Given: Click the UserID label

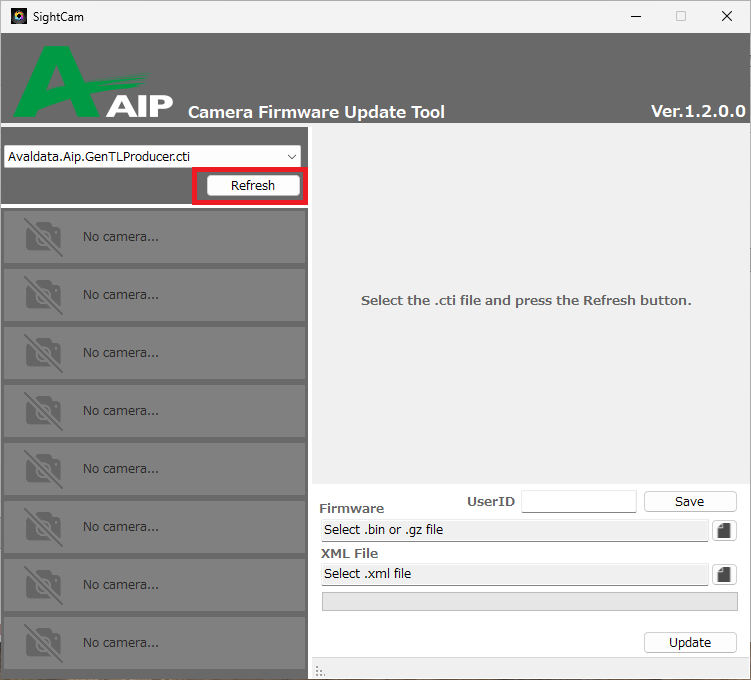Looking at the screenshot, I should click(x=491, y=501).
